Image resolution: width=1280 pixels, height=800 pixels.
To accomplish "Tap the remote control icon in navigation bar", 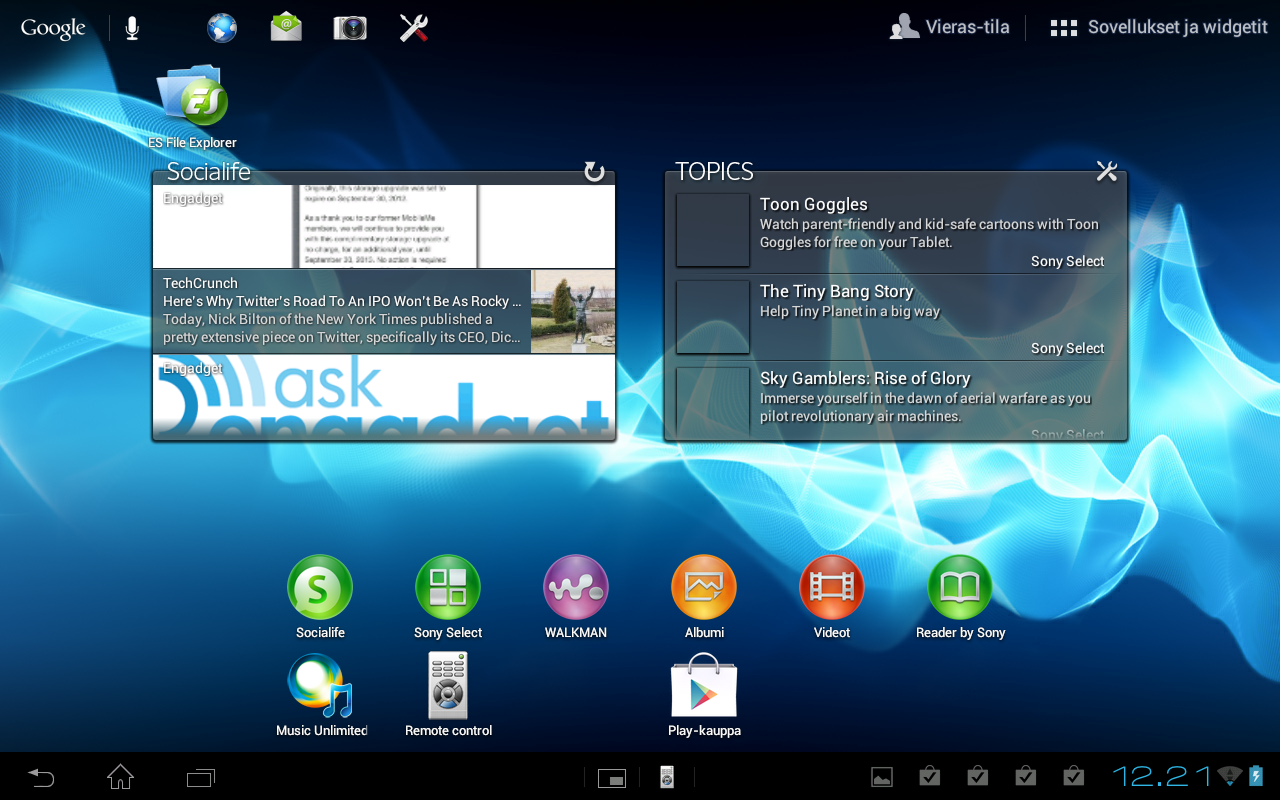I will click(x=667, y=777).
